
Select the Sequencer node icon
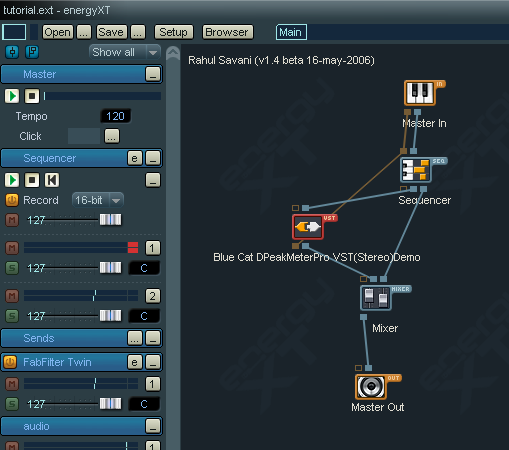[x=416, y=170]
